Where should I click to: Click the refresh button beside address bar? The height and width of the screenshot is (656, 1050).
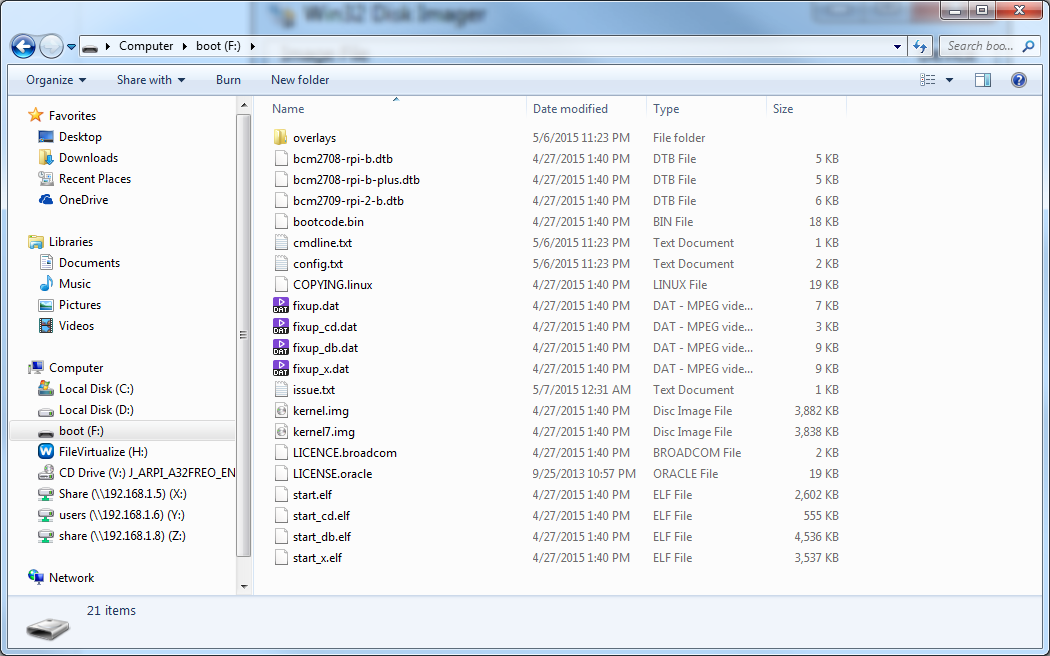coord(921,46)
